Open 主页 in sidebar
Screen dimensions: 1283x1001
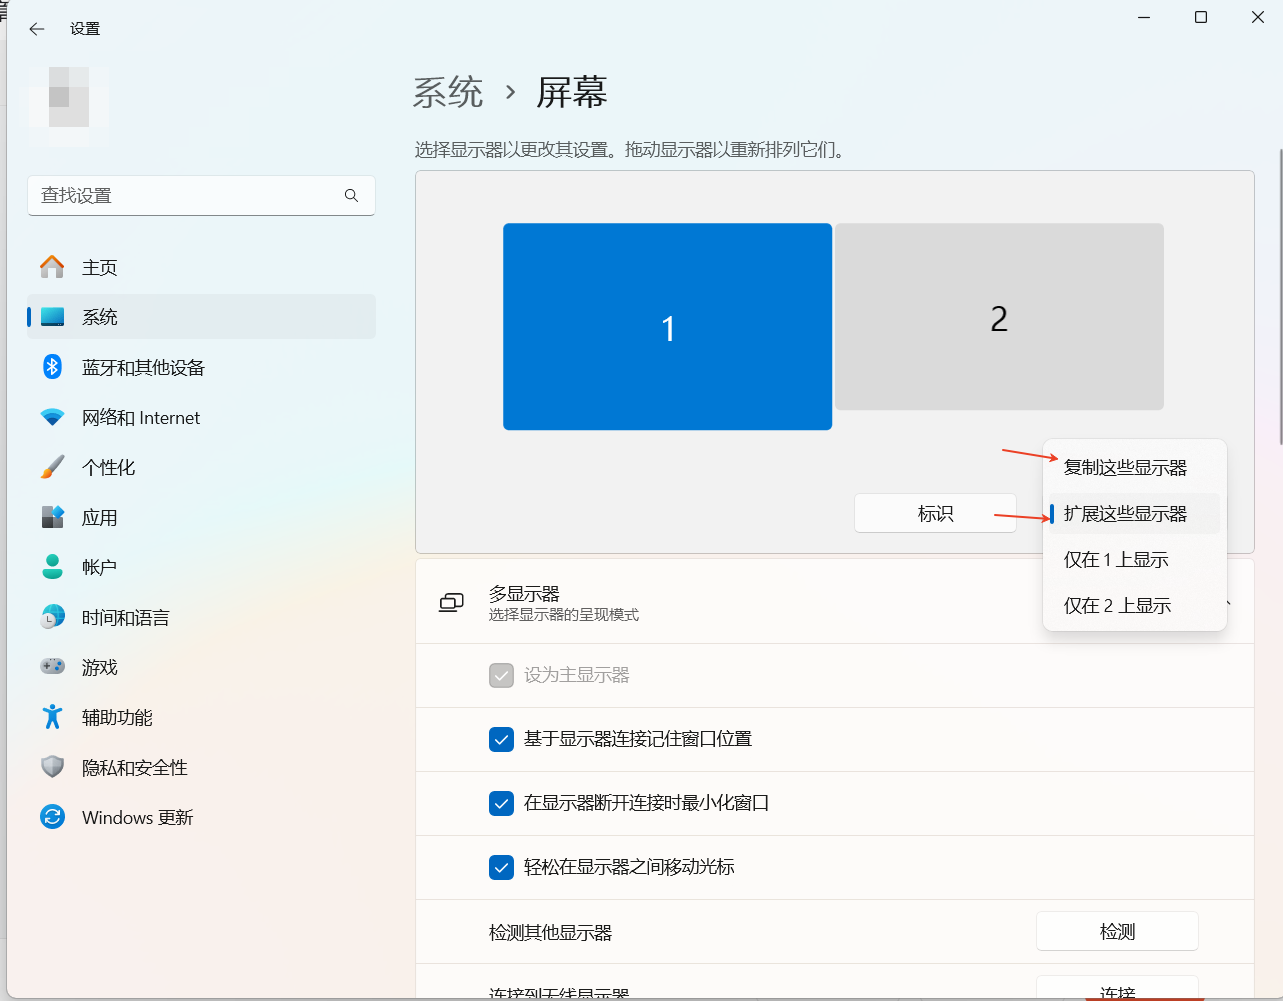(x=201, y=267)
